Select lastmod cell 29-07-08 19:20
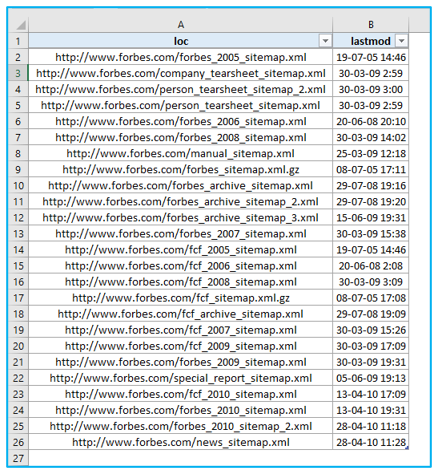Image resolution: width=440 pixels, height=476 pixels. pos(371,202)
